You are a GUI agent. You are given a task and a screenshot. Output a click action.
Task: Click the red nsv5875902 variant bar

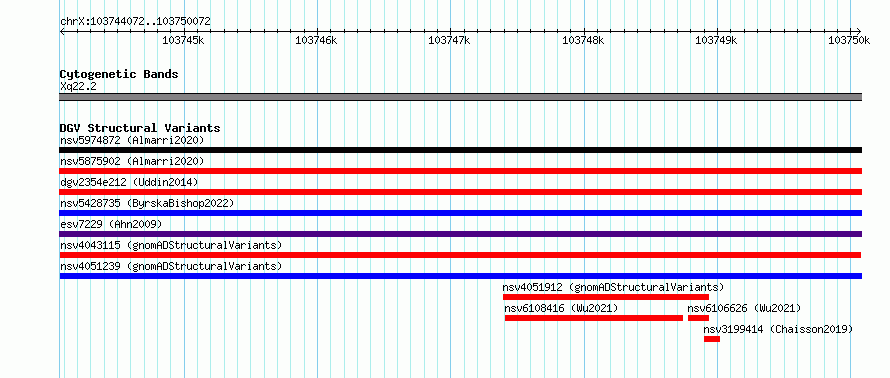(460, 171)
